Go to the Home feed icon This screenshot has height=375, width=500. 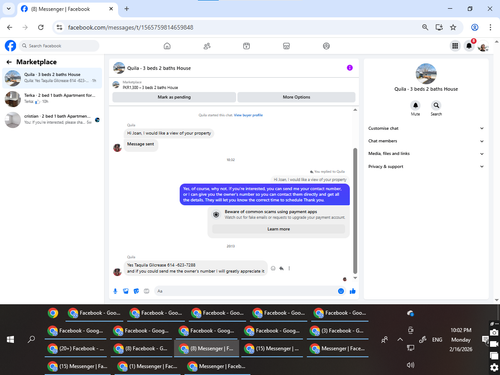coord(167,46)
